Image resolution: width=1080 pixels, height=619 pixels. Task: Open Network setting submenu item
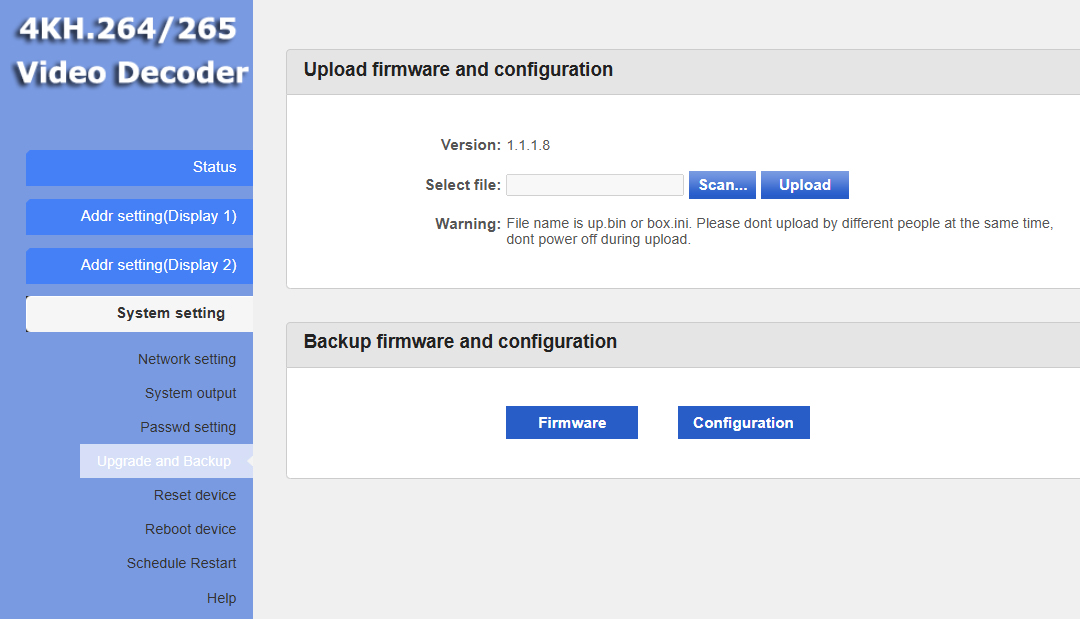tap(187, 359)
